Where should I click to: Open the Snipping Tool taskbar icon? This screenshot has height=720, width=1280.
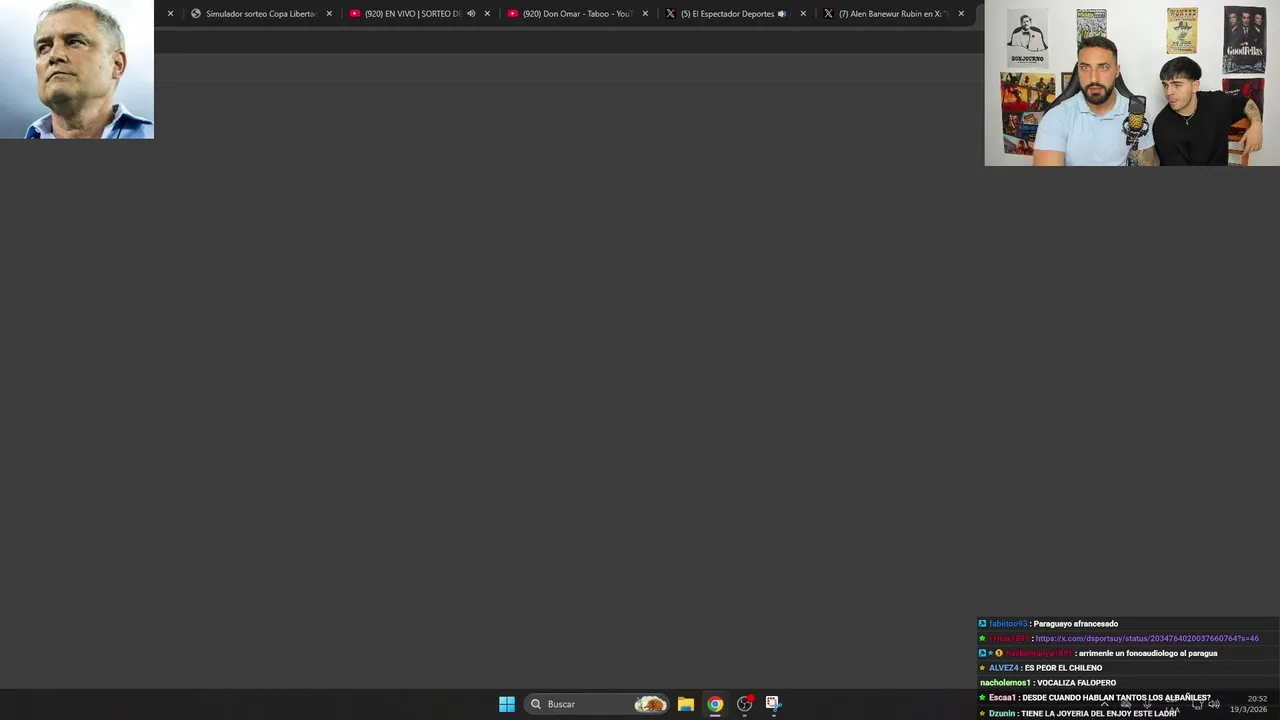click(773, 704)
